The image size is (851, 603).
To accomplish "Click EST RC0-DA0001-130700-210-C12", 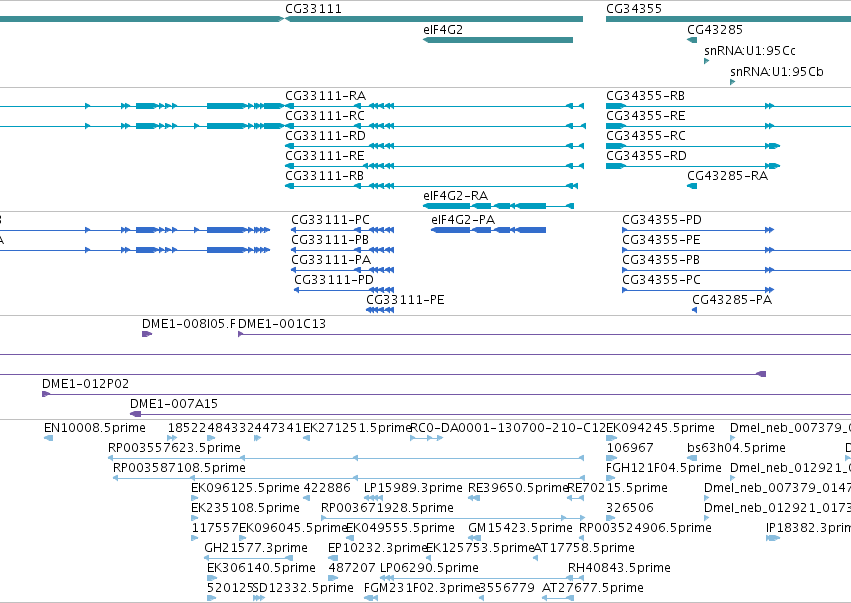I will coord(427,438).
